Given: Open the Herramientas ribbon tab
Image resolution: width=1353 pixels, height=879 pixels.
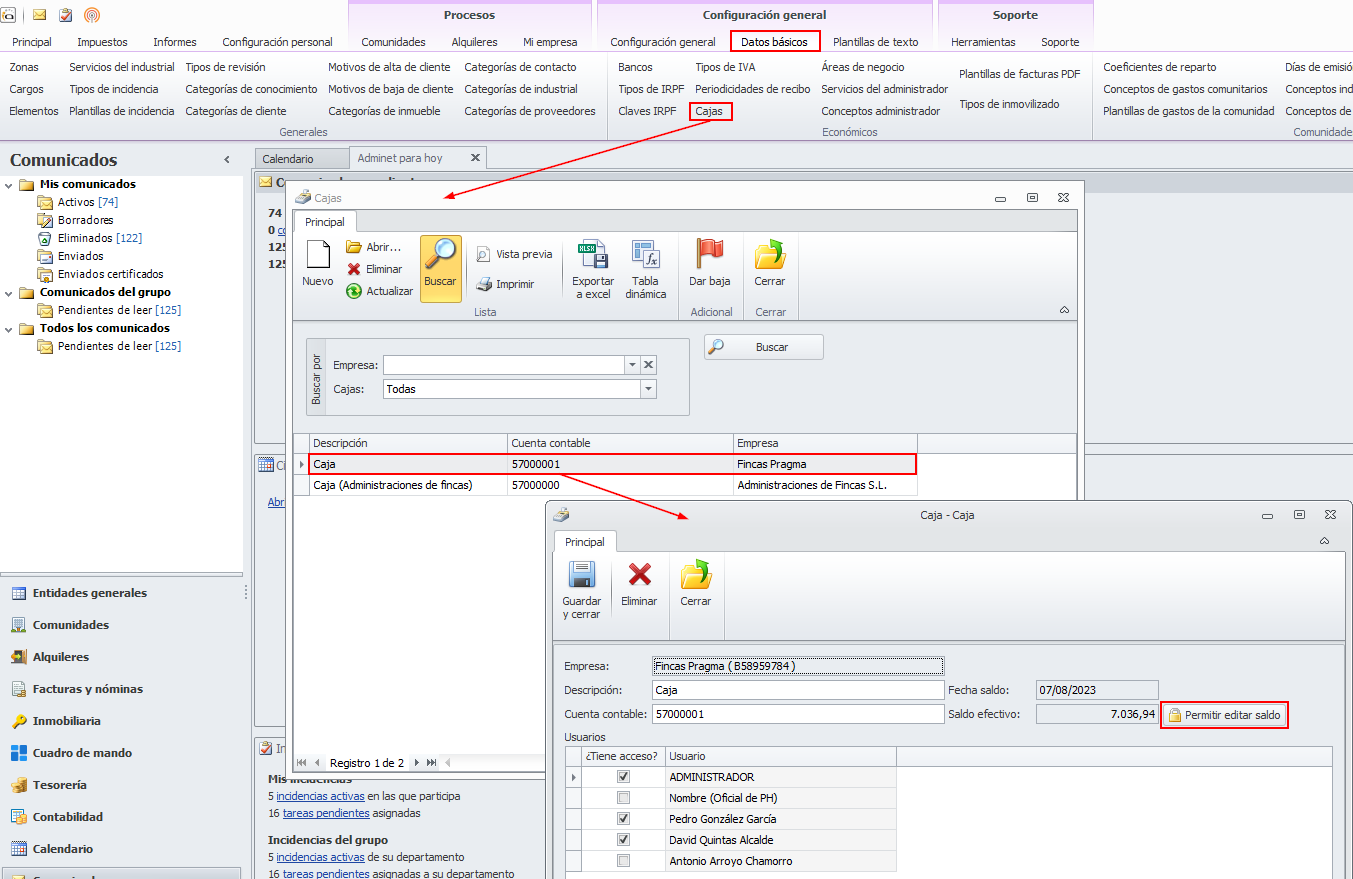Looking at the screenshot, I should pyautogui.click(x=983, y=42).
